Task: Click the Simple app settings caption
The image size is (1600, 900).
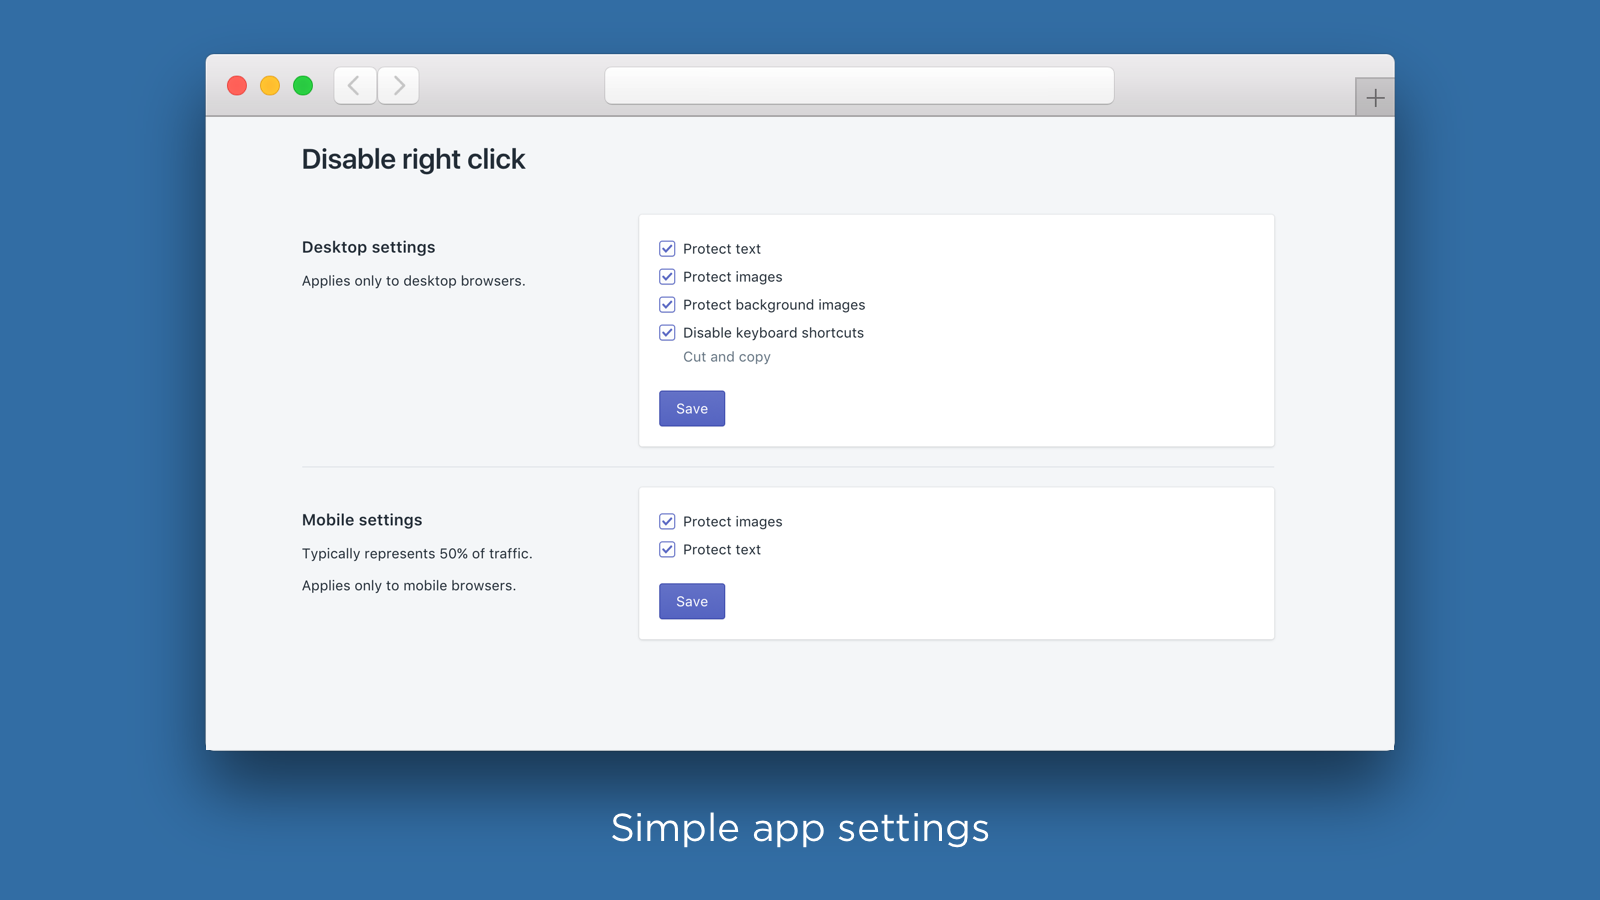Action: [x=800, y=828]
